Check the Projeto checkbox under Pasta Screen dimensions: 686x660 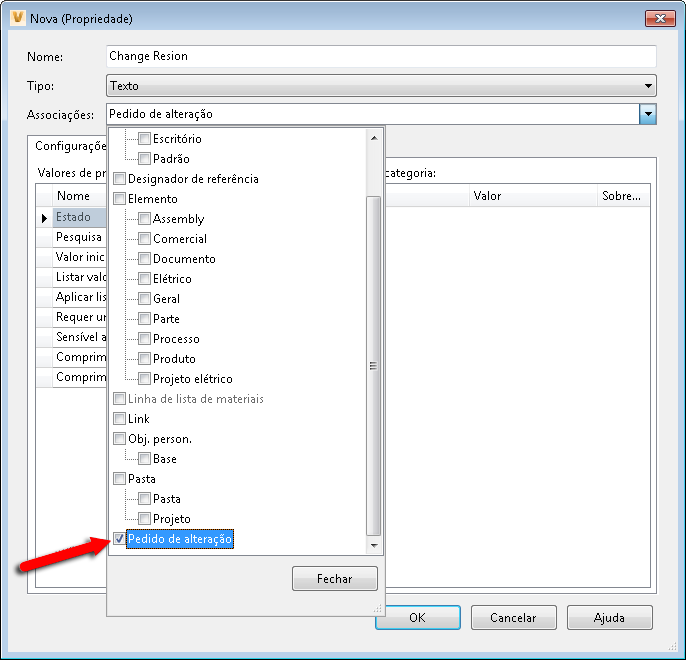(x=144, y=519)
